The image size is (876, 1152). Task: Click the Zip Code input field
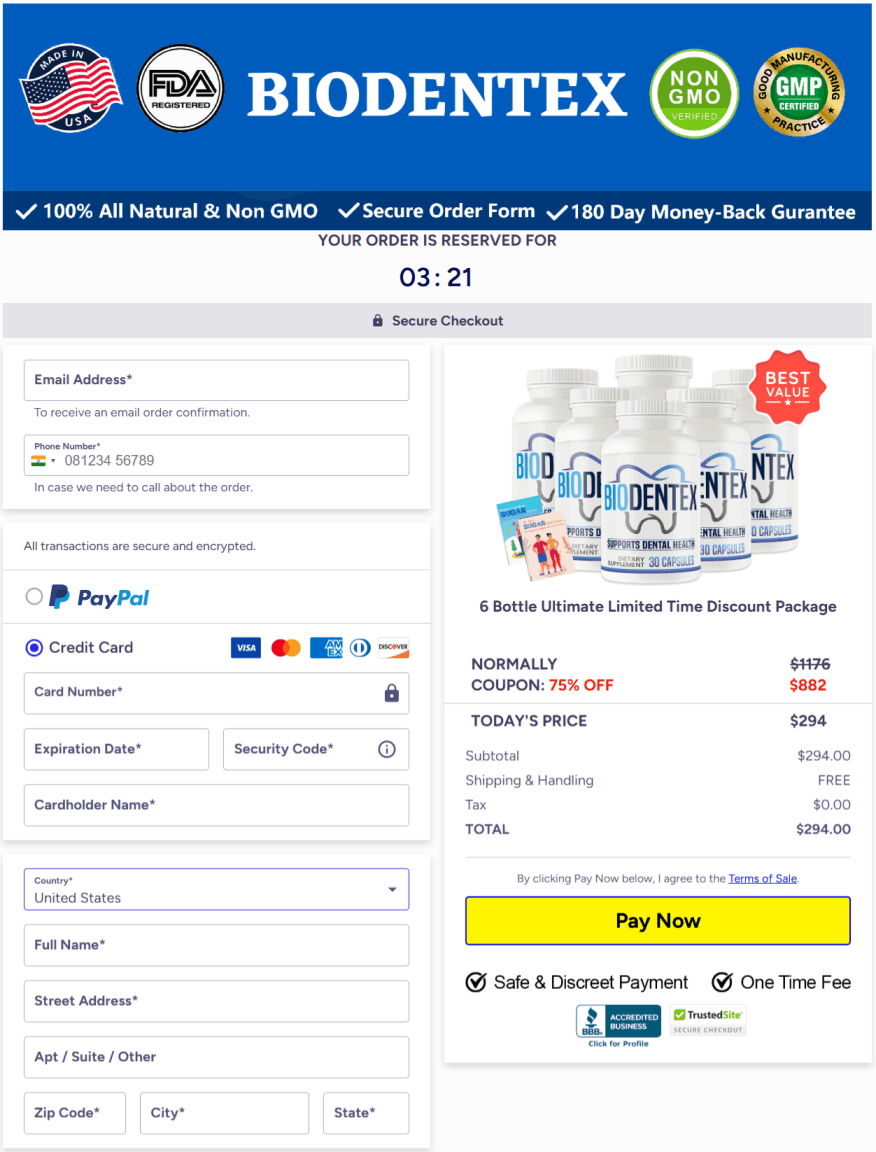pyautogui.click(x=75, y=1112)
